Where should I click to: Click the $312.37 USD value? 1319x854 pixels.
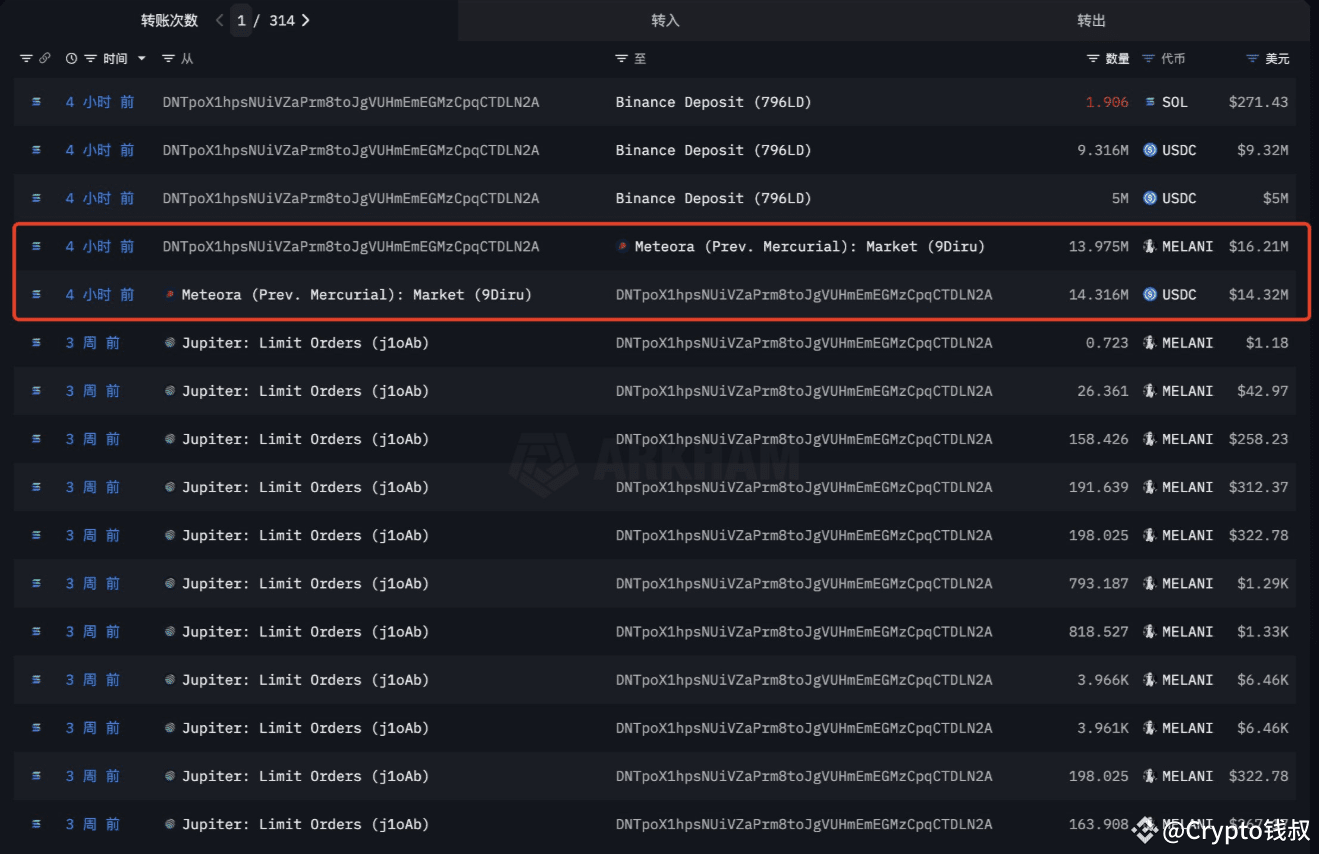(x=1259, y=487)
